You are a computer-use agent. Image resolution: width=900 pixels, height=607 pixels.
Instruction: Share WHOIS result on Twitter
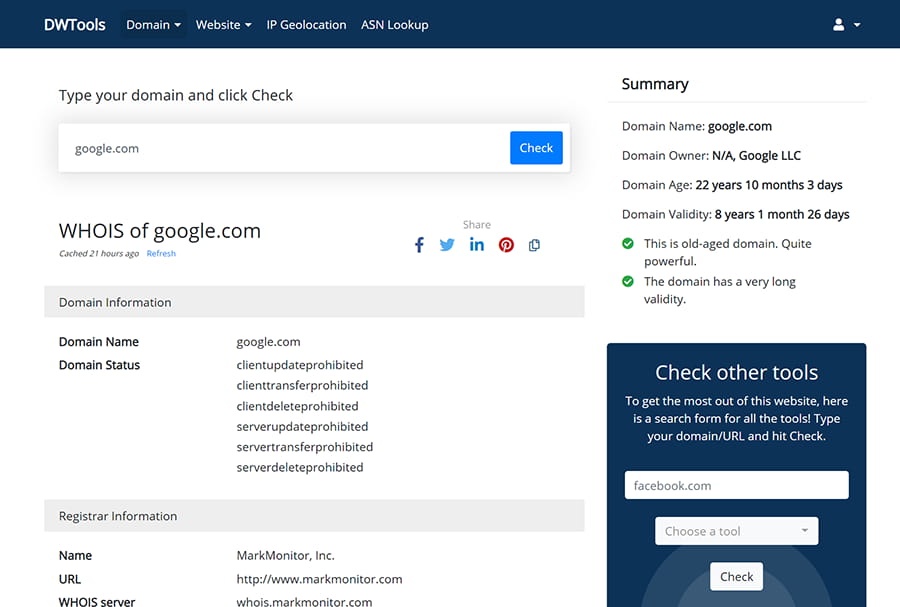(447, 245)
